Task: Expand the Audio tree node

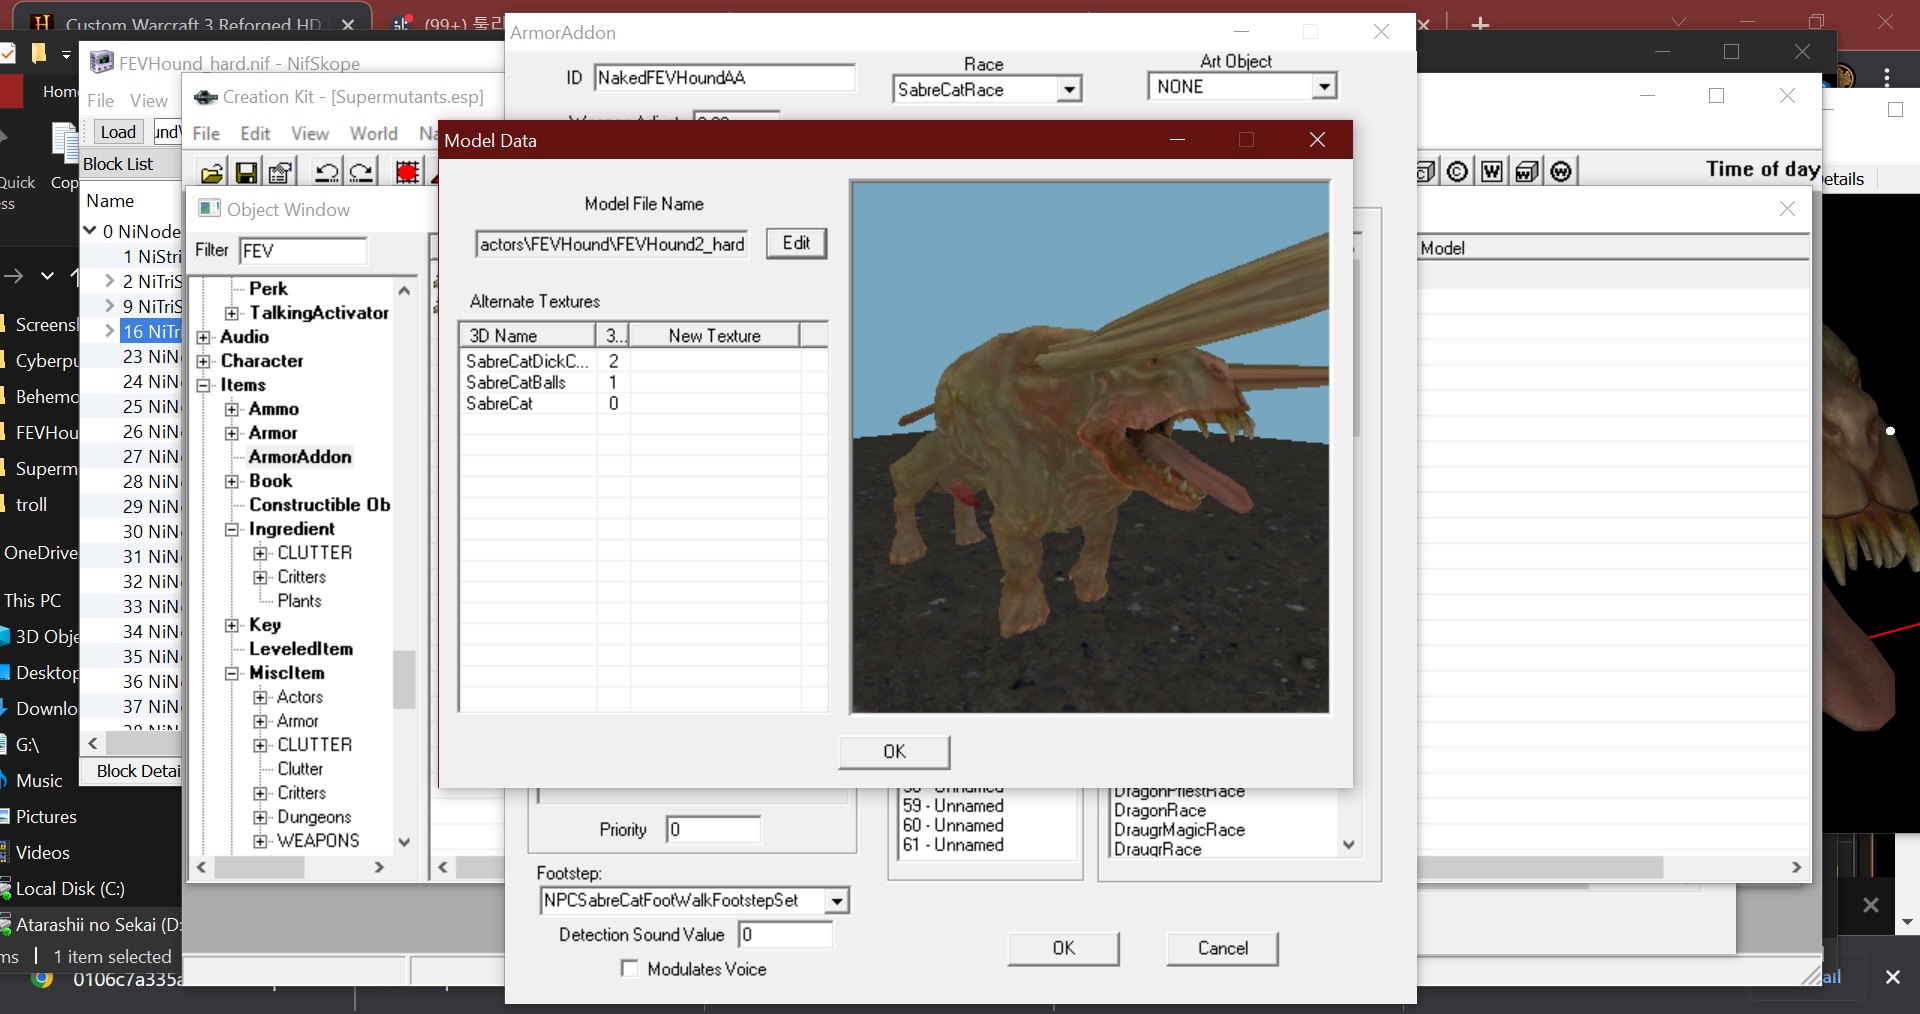Action: tap(204, 337)
